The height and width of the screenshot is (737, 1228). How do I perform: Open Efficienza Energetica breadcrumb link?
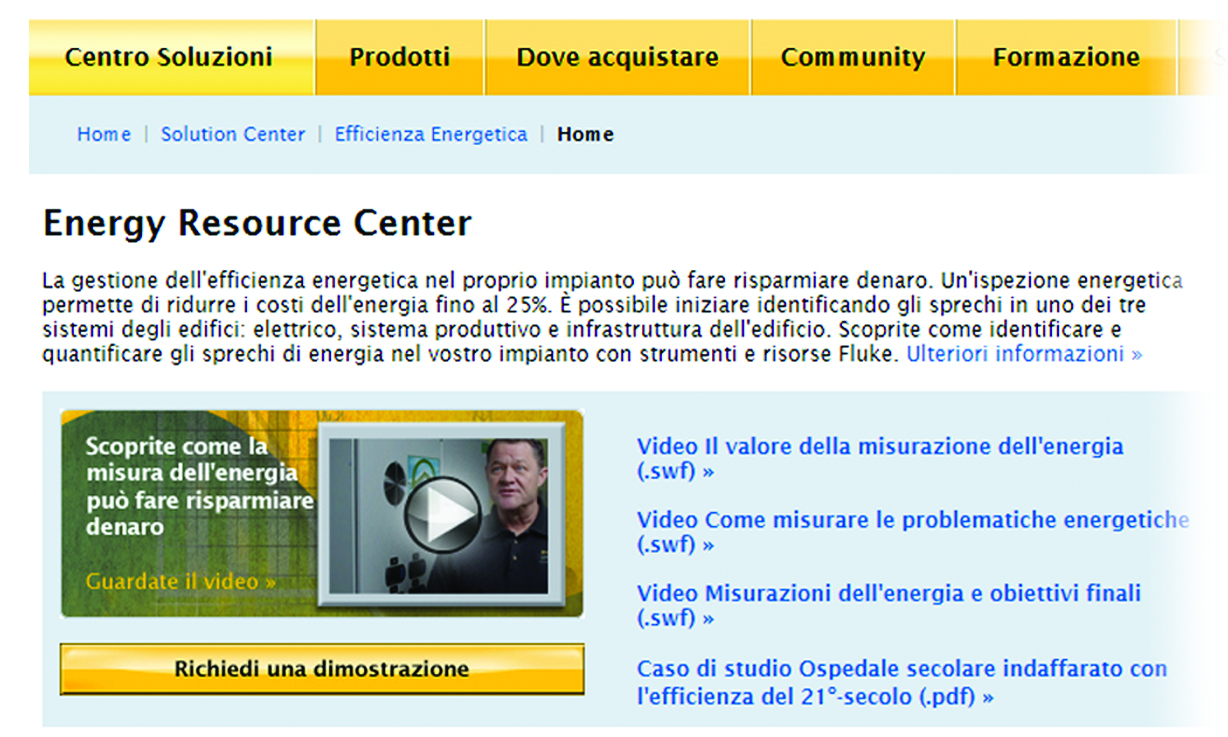click(x=431, y=134)
